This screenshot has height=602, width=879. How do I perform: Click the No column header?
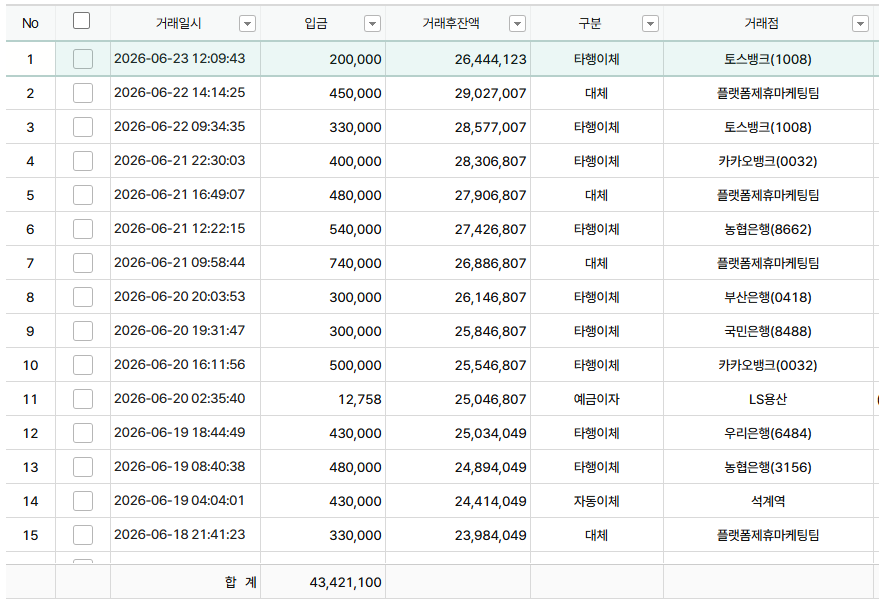[30, 24]
